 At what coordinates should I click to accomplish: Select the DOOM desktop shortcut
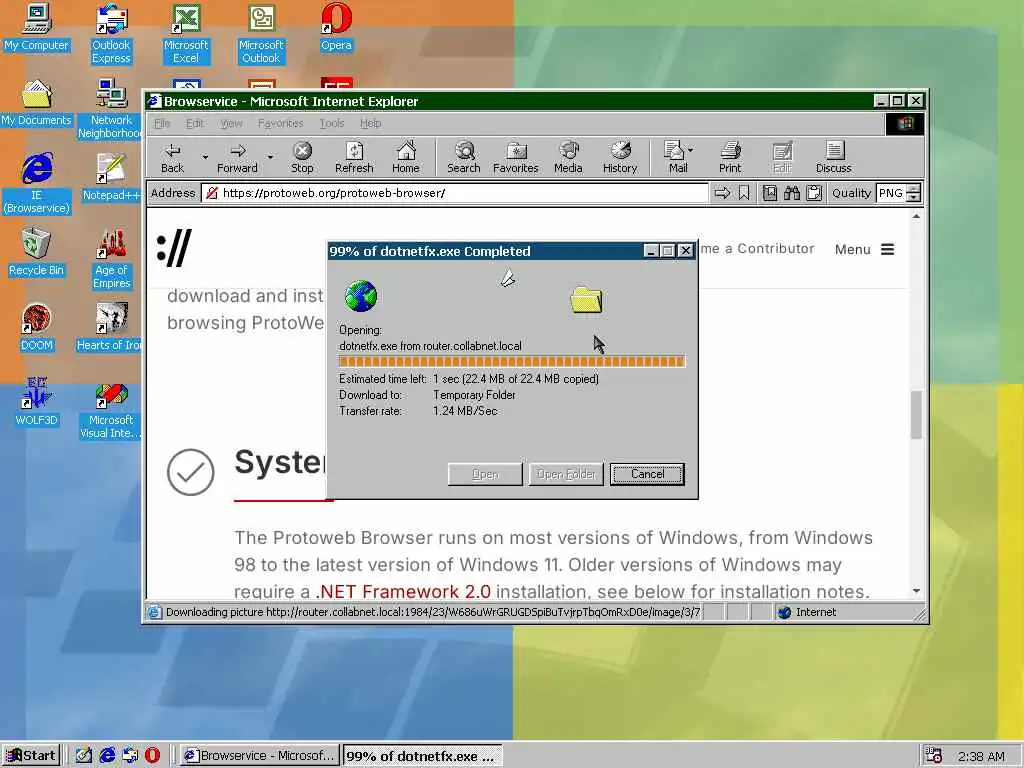click(37, 327)
